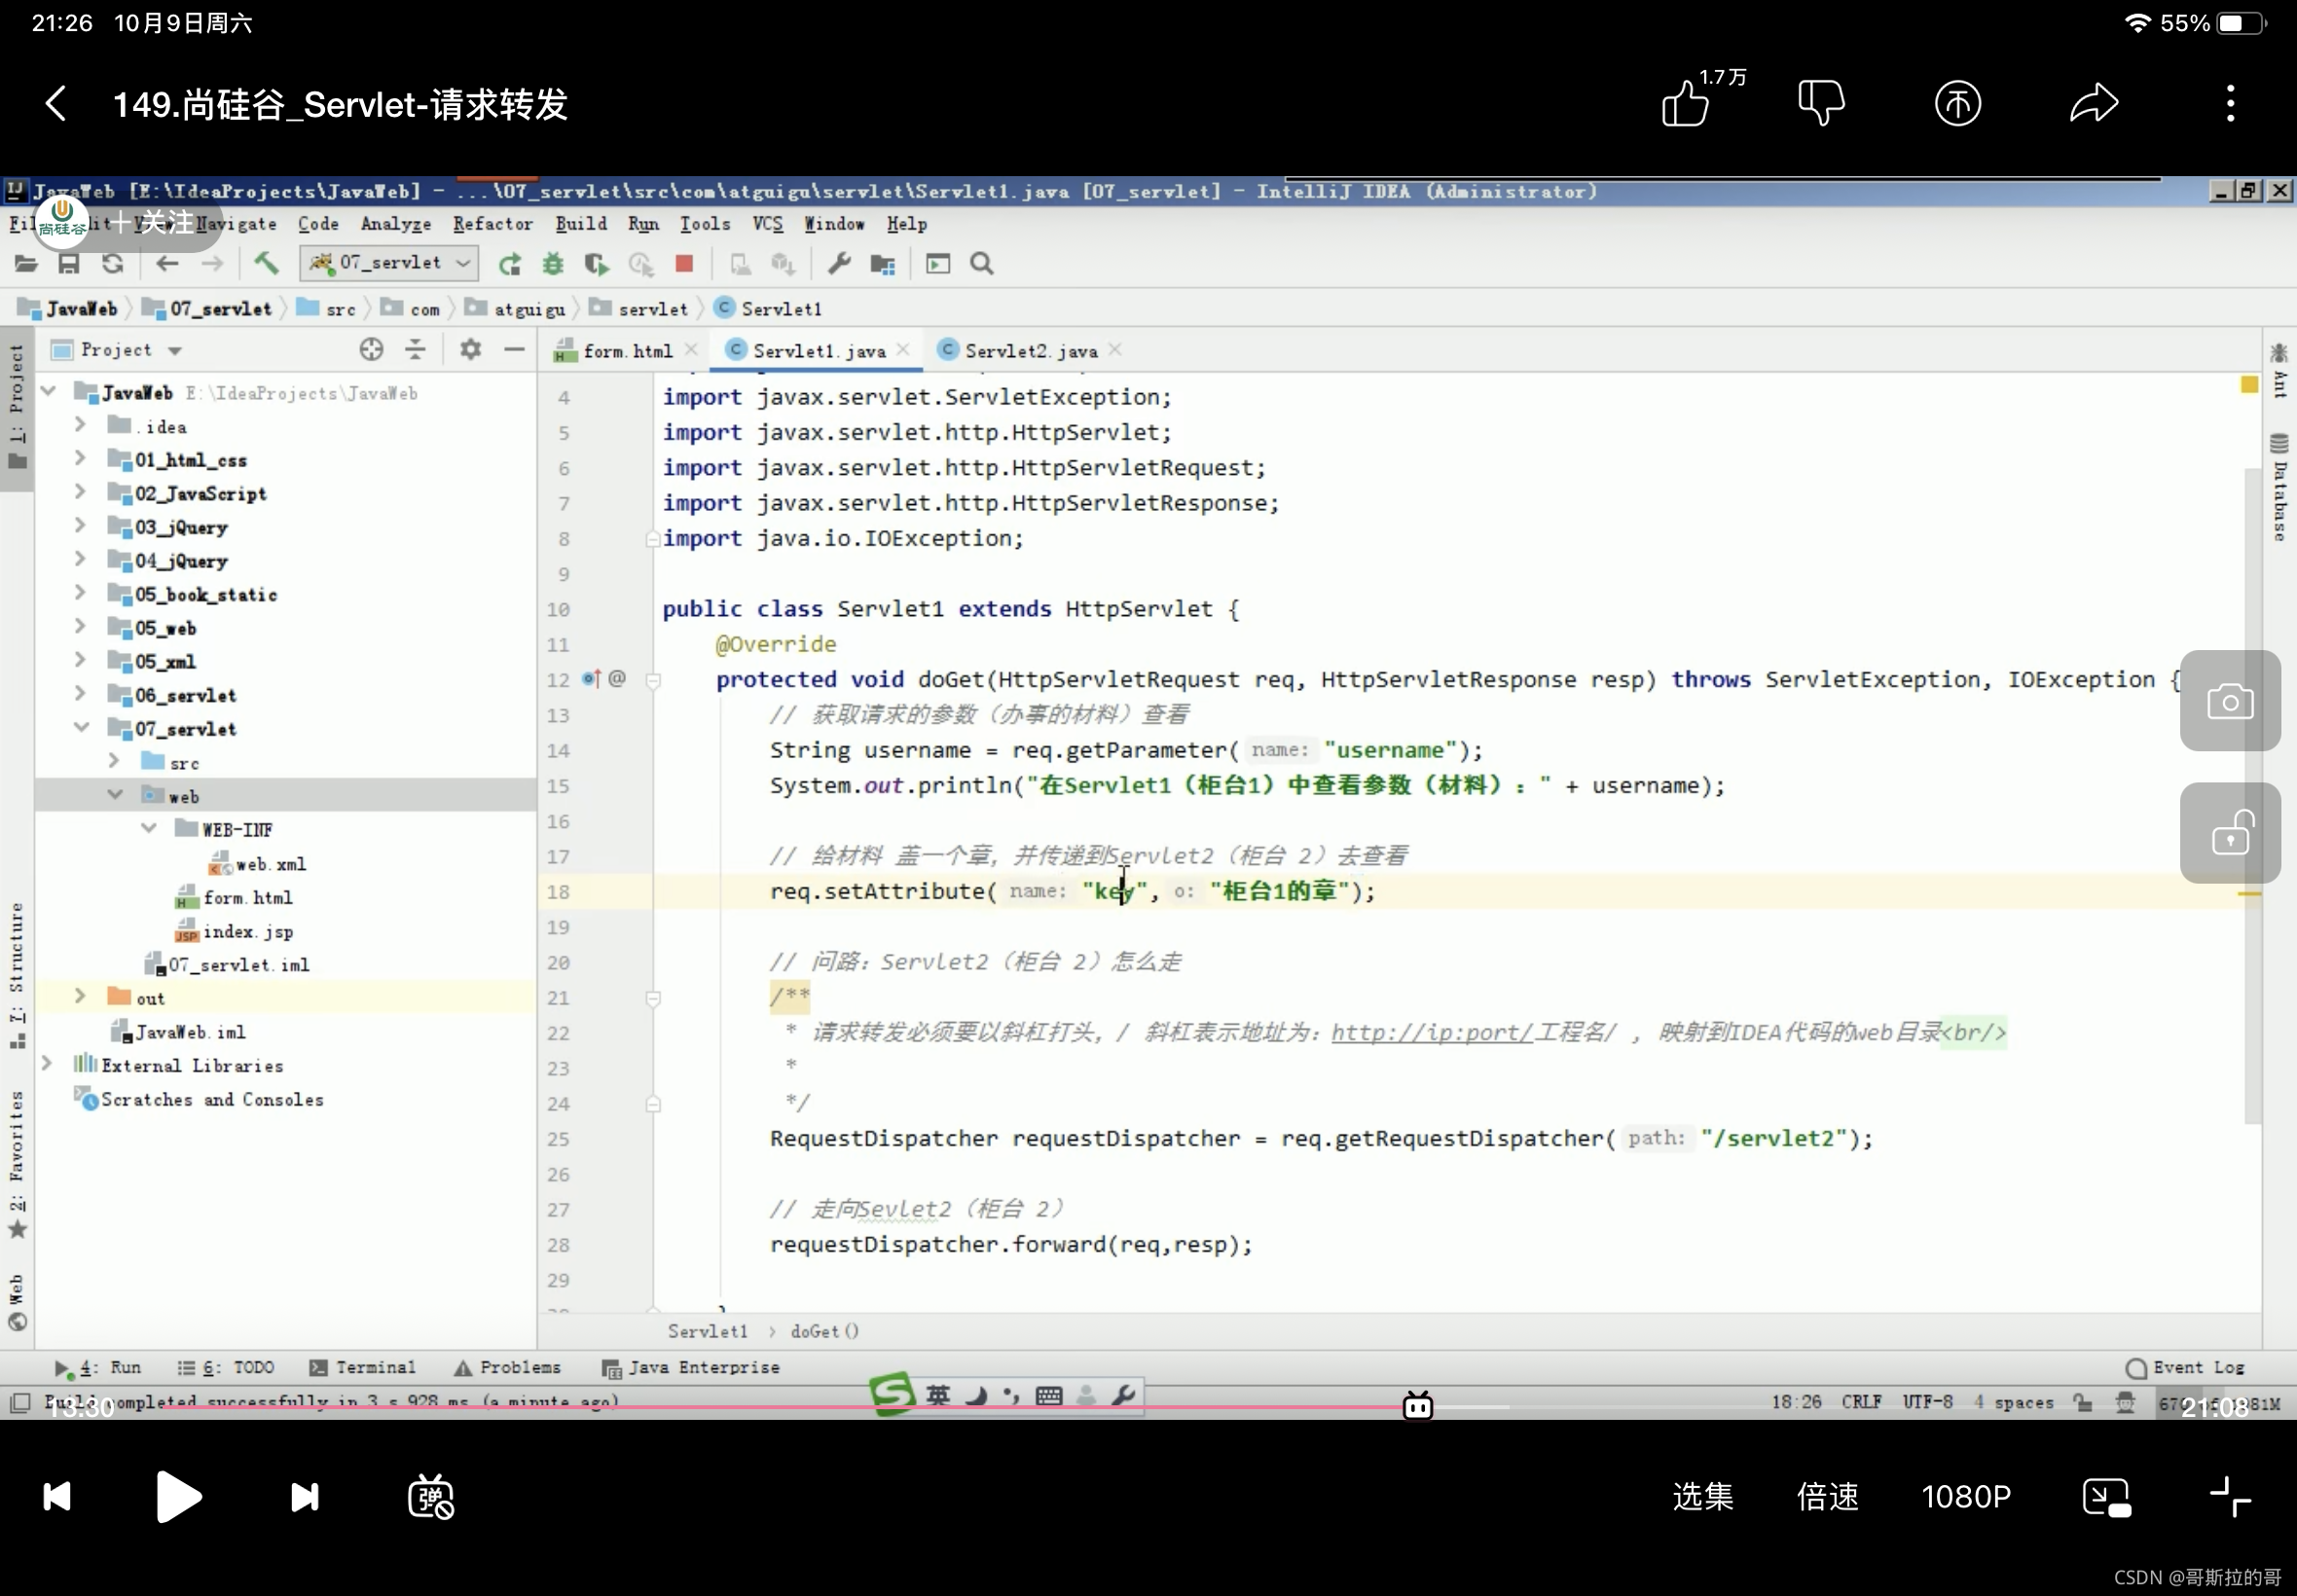Expand the 05_web folder
The width and height of the screenshot is (2297, 1596).
click(81, 627)
